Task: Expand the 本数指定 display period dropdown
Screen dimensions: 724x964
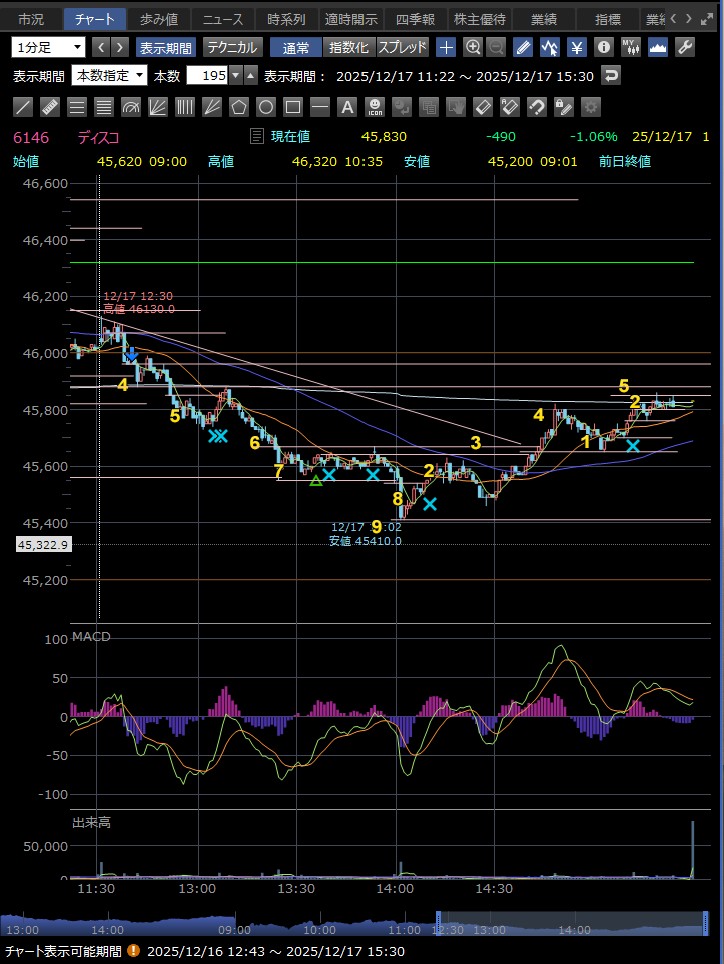Action: click(109, 76)
